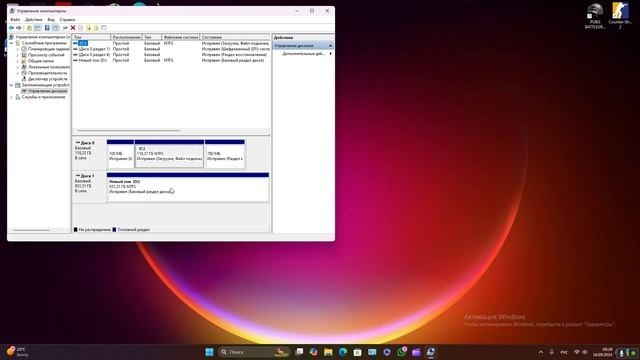
Task: Open Microsoft Edge from the taskbar
Action: pyautogui.click(x=343, y=352)
